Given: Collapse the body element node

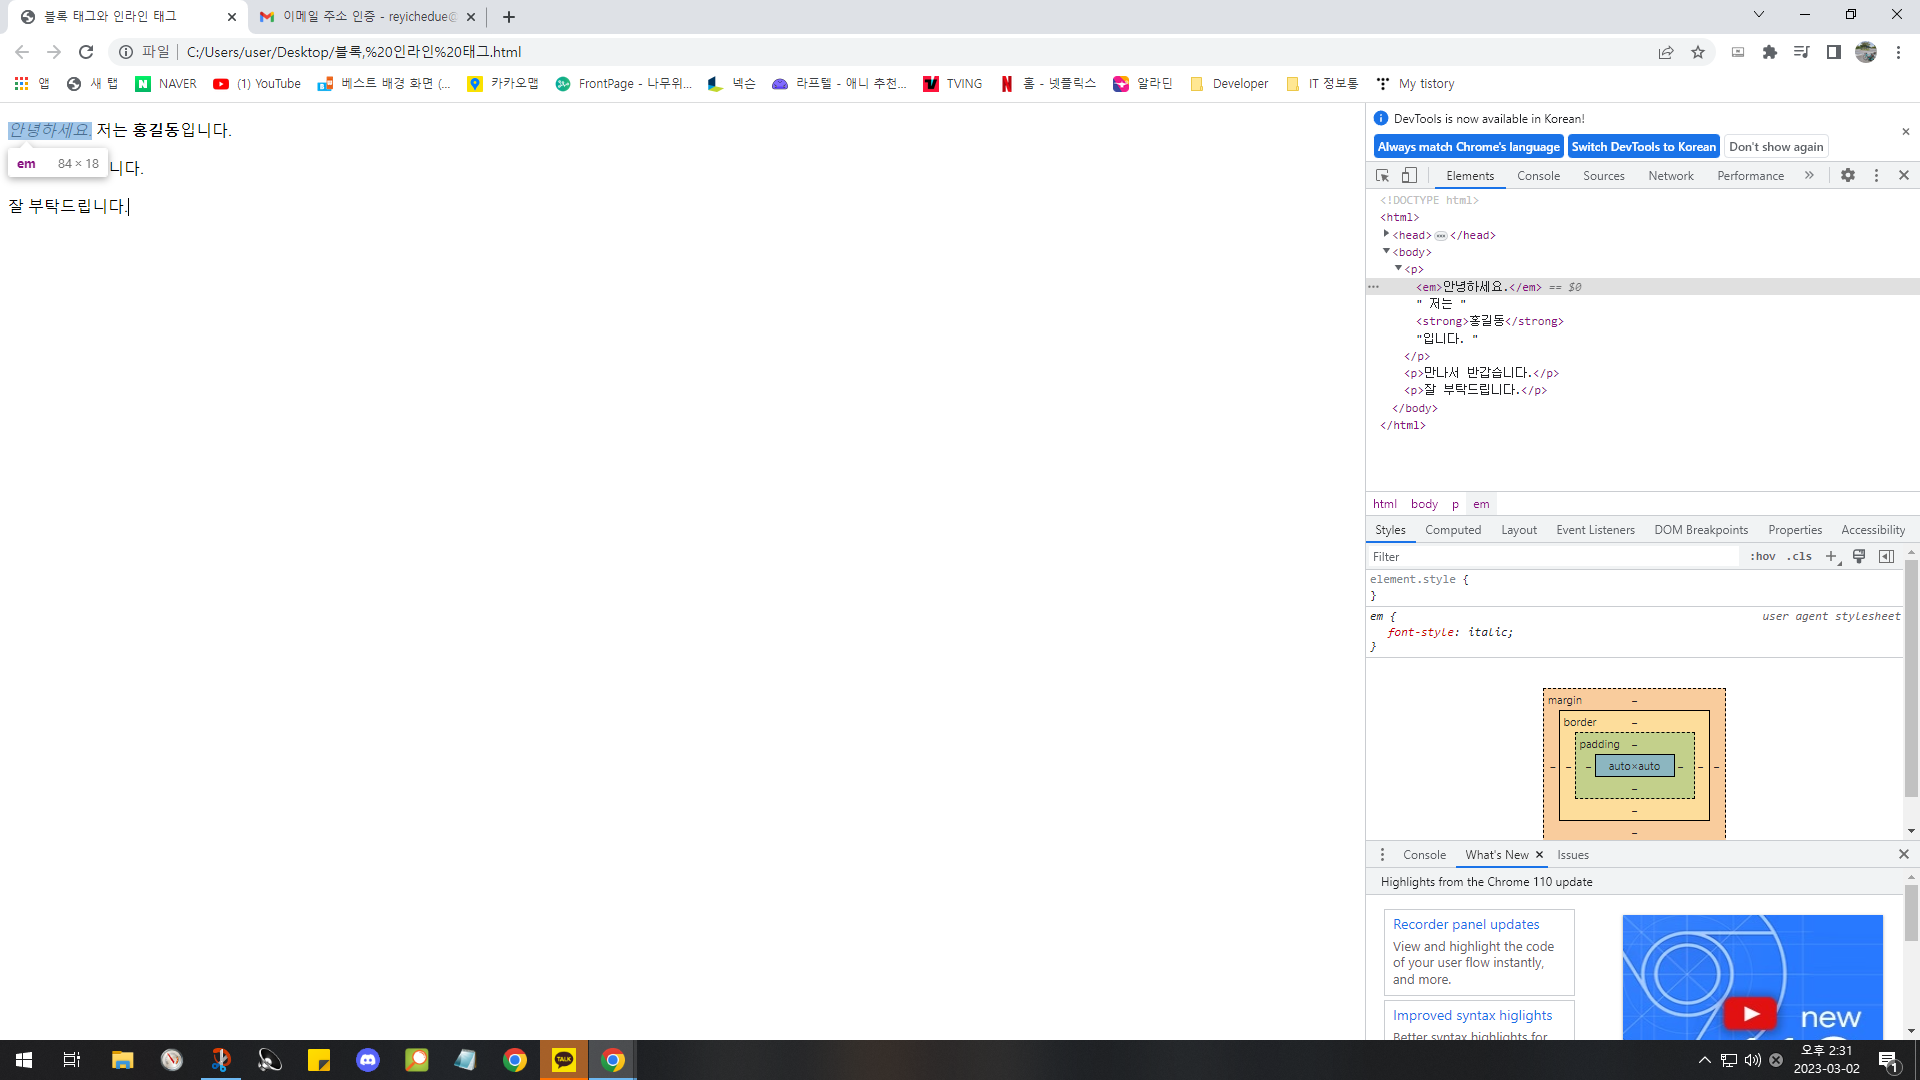Looking at the screenshot, I should coord(1386,251).
